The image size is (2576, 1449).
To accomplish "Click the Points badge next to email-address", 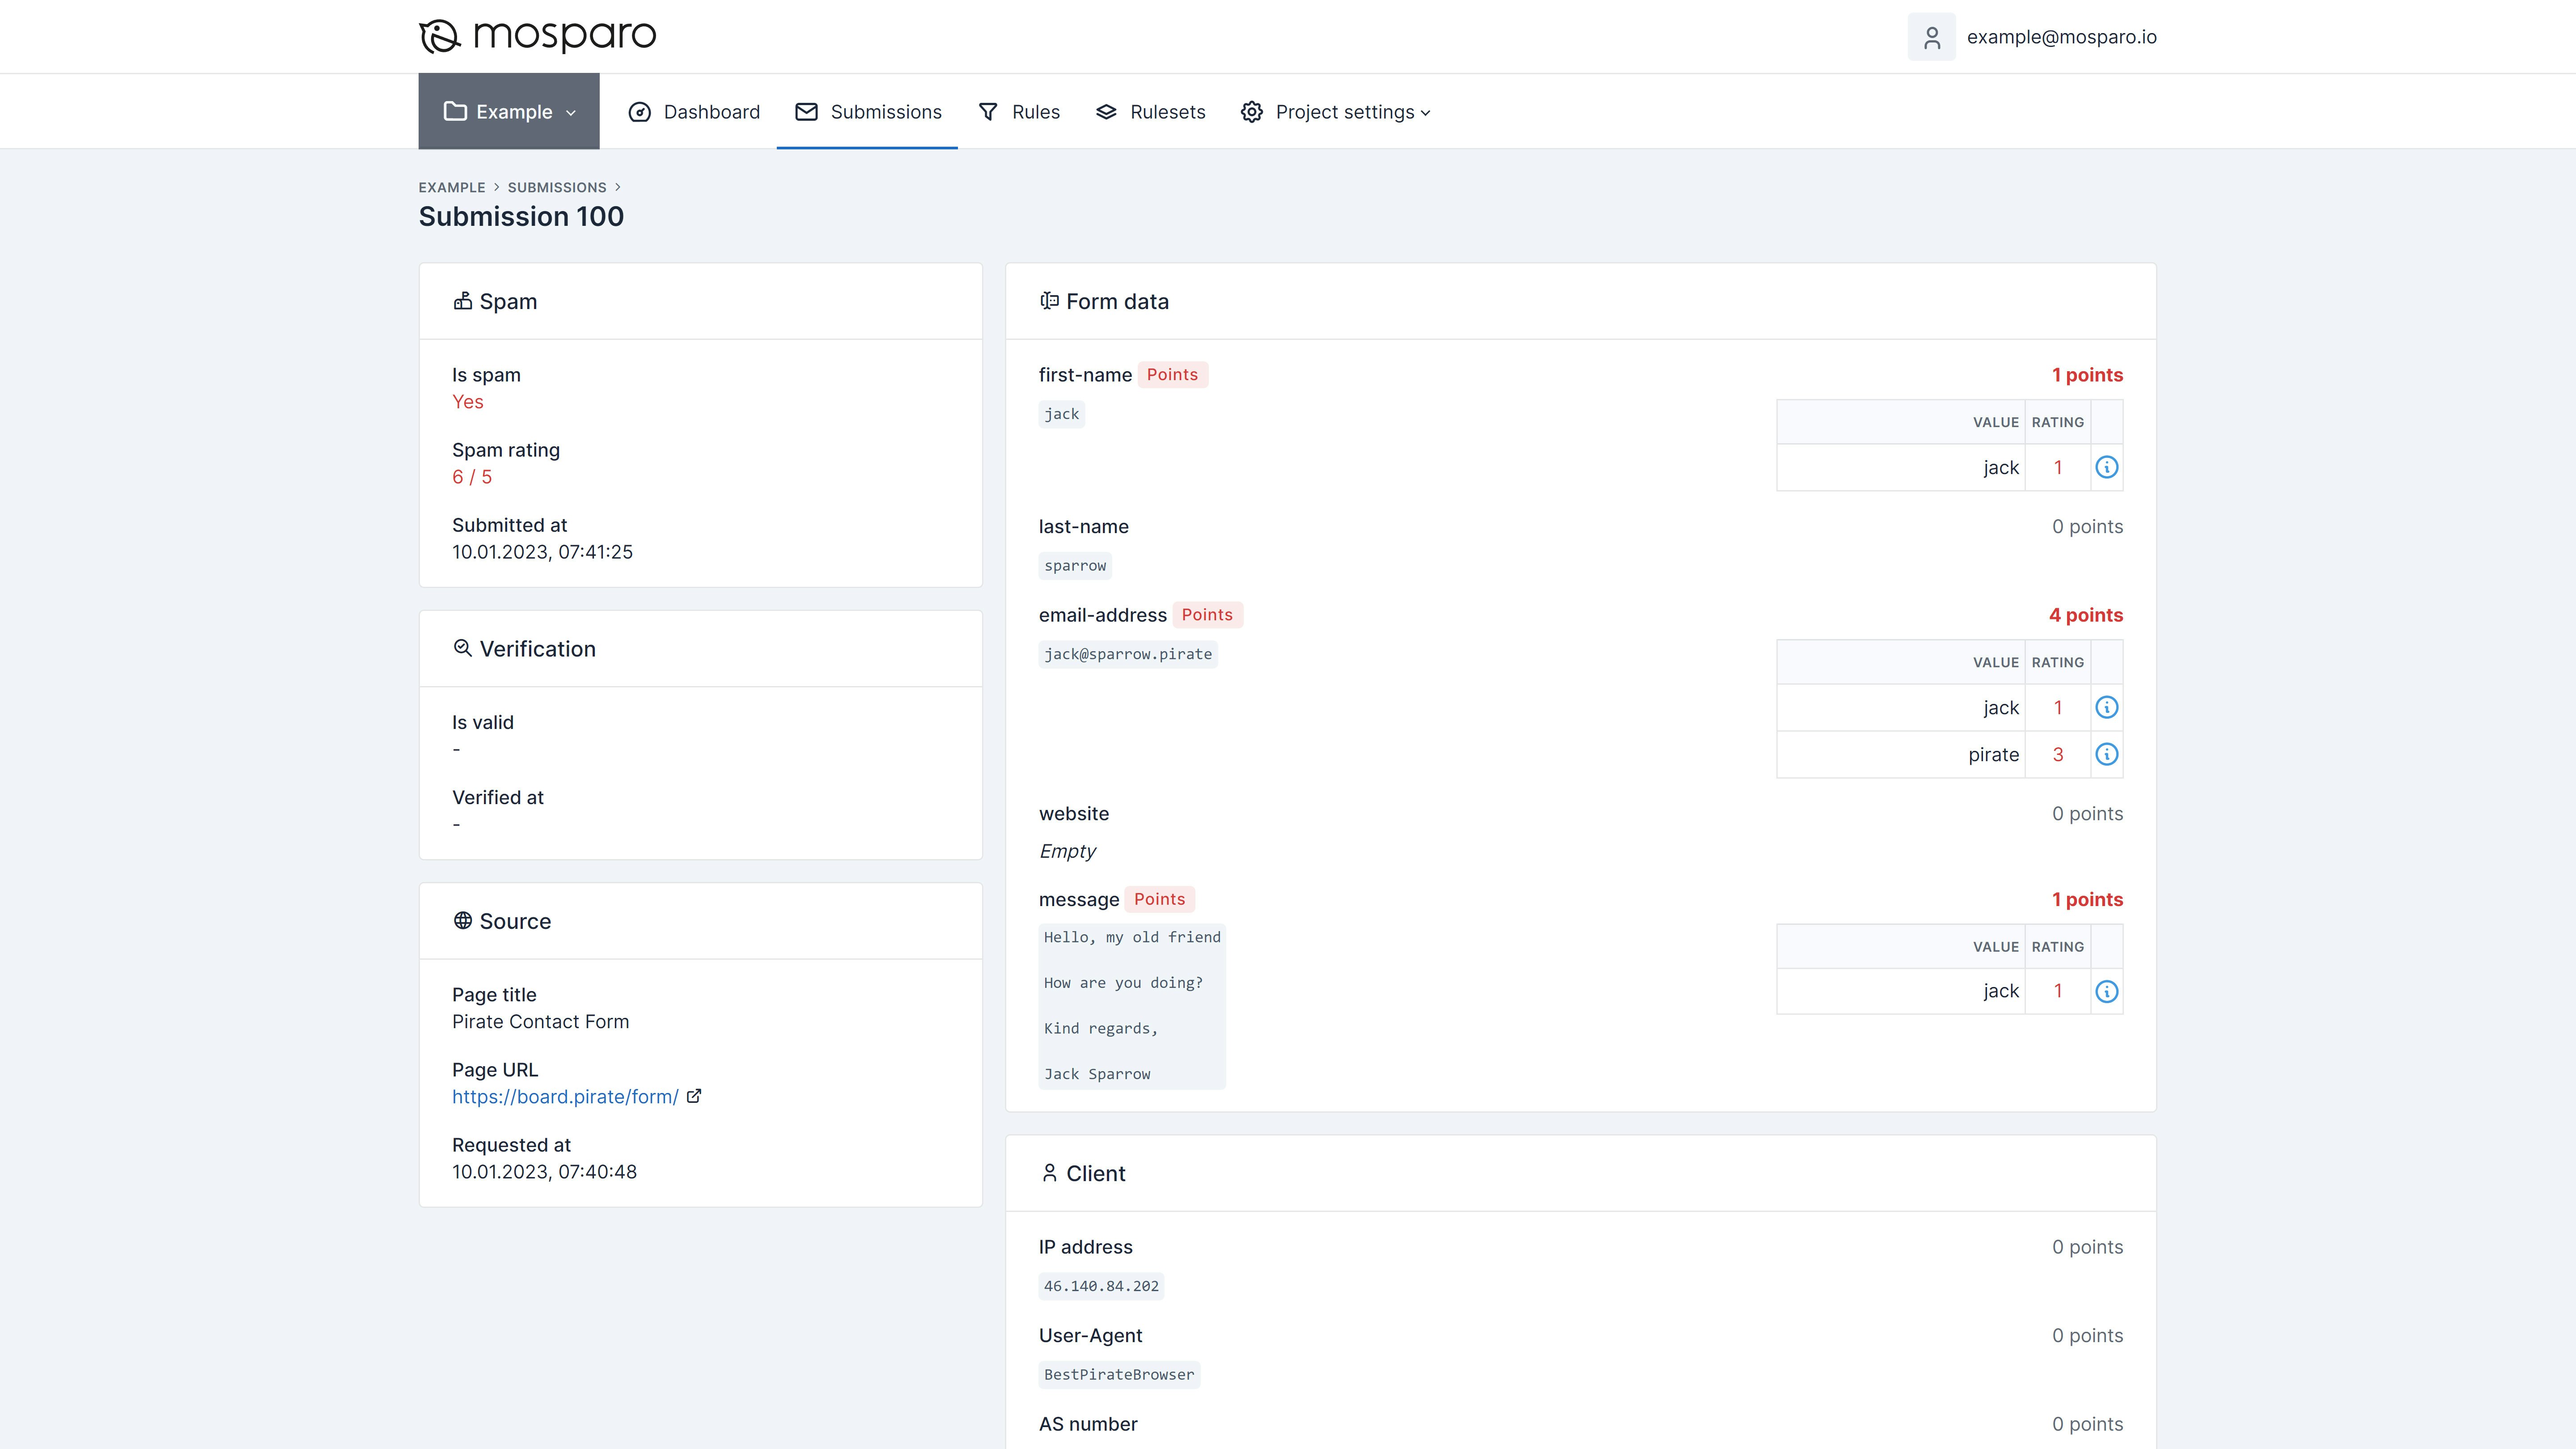I will pyautogui.click(x=1207, y=615).
